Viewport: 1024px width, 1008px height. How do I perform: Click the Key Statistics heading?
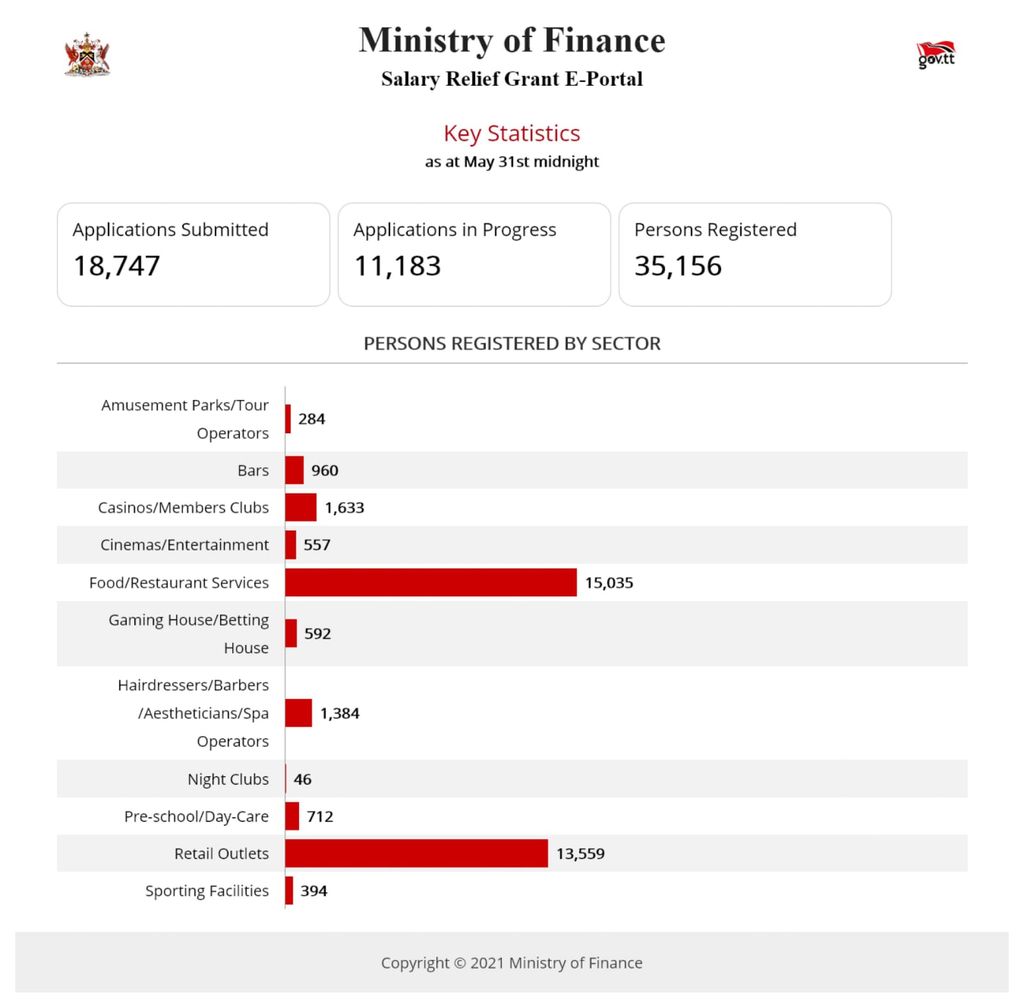511,133
